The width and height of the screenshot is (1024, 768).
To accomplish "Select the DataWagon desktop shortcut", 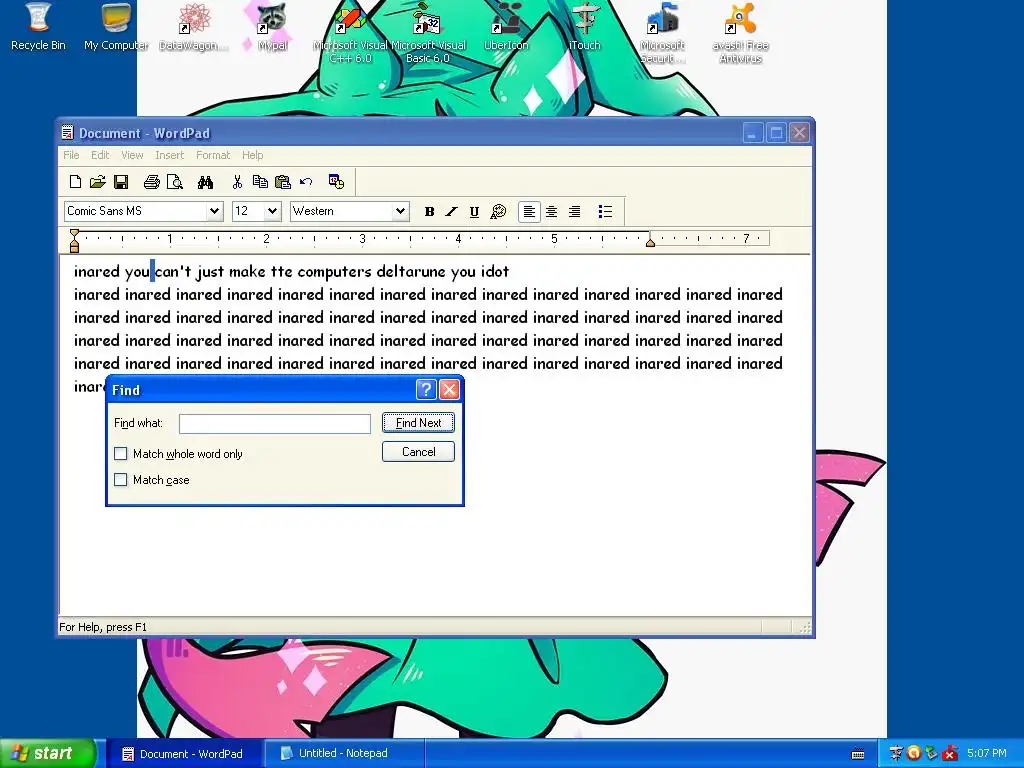I will pyautogui.click(x=194, y=27).
